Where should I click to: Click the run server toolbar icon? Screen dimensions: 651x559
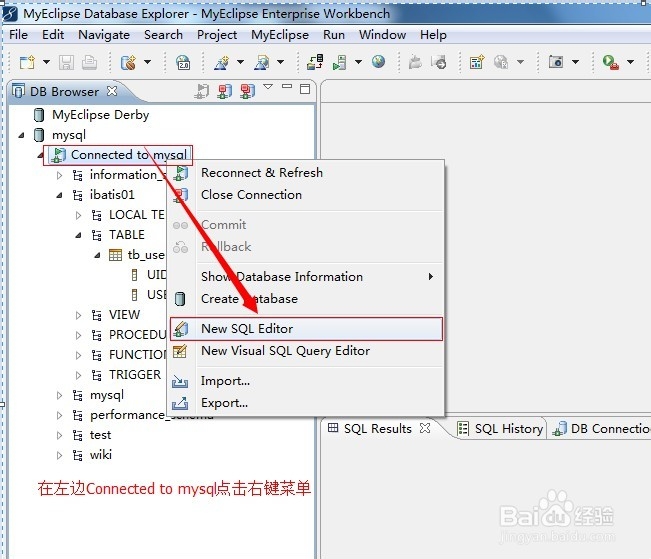pyautogui.click(x=340, y=62)
